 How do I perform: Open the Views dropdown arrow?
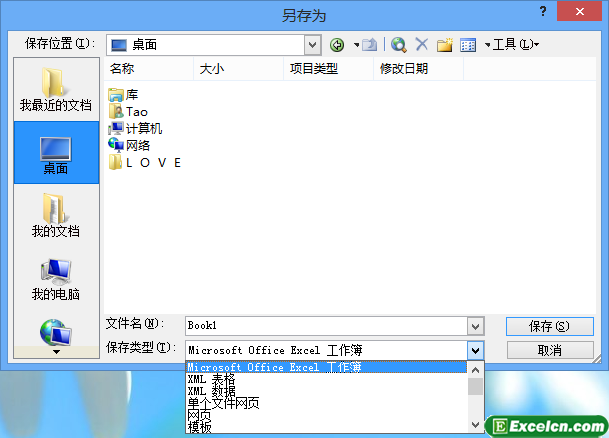coord(487,45)
